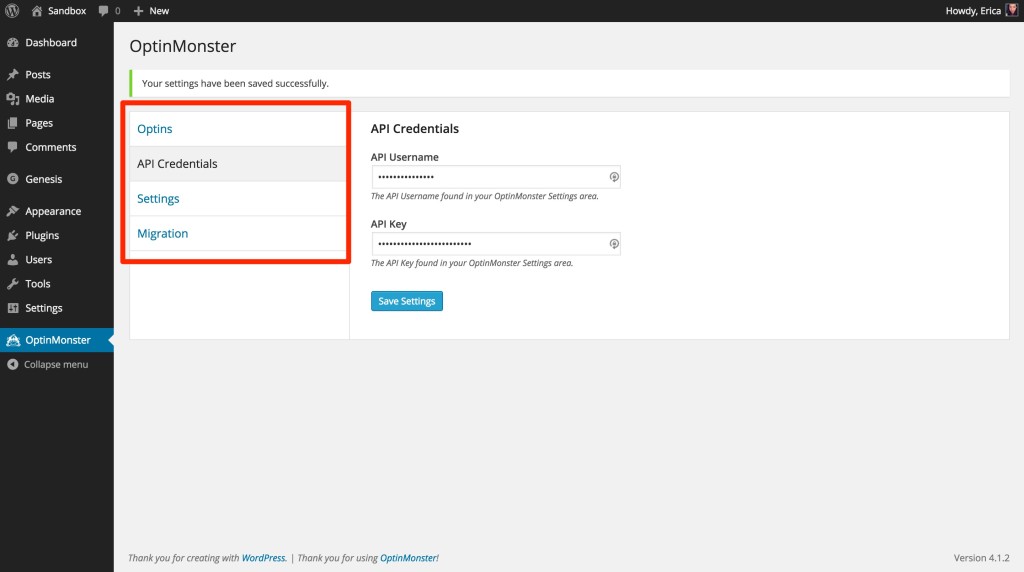Open the New content dropdown

tap(151, 11)
